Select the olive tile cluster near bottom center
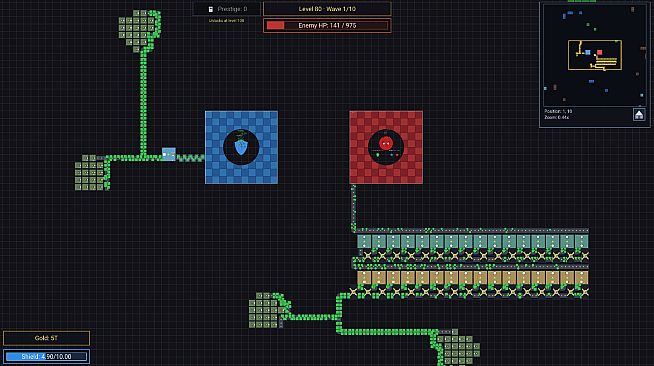 266,310
